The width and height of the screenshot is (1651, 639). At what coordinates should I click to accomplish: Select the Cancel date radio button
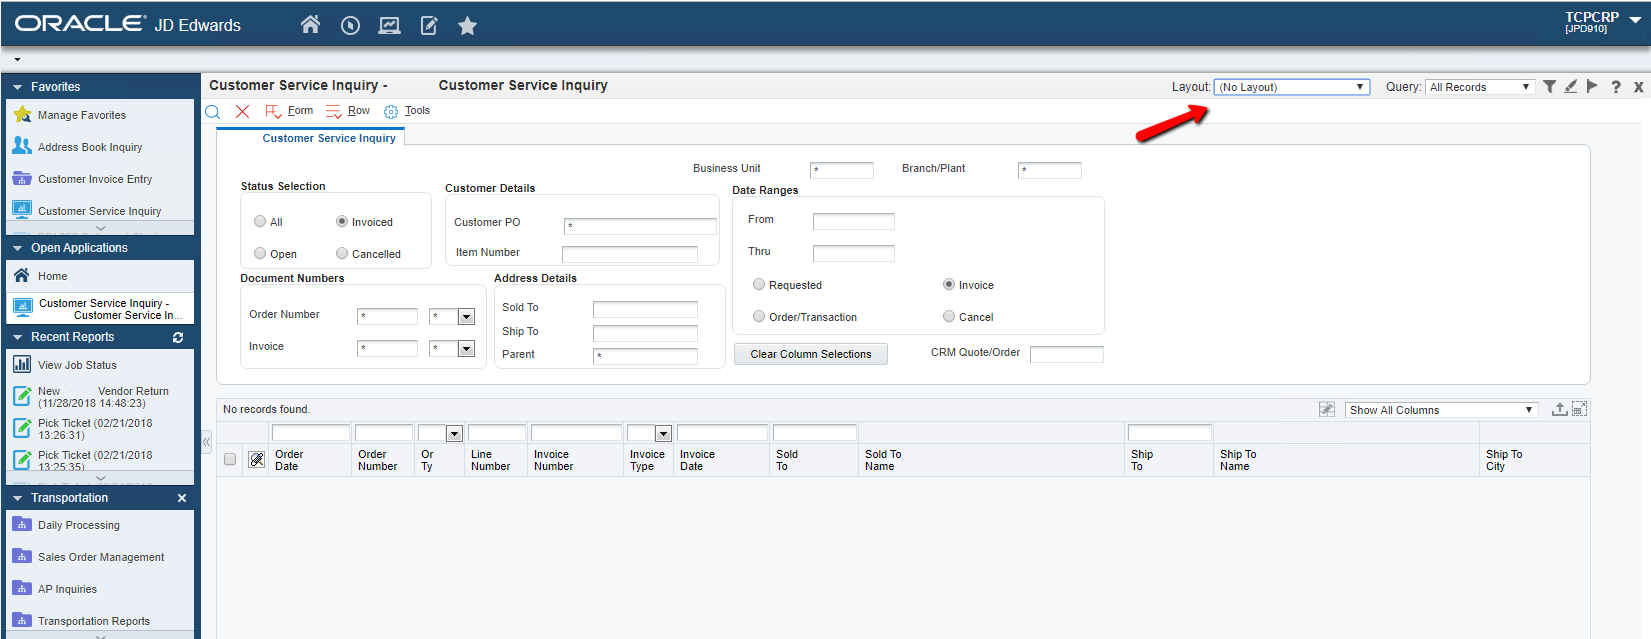click(x=949, y=317)
